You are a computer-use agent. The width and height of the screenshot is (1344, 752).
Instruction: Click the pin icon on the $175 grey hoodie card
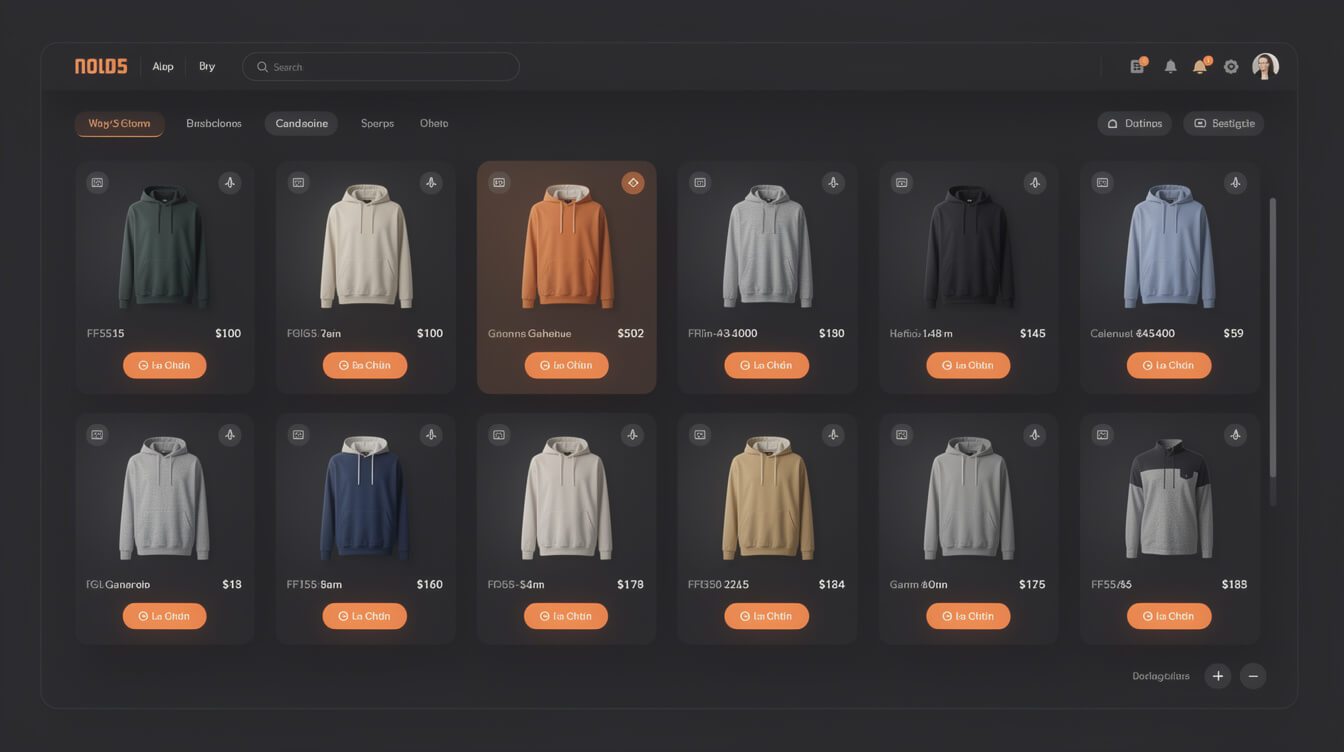1035,434
